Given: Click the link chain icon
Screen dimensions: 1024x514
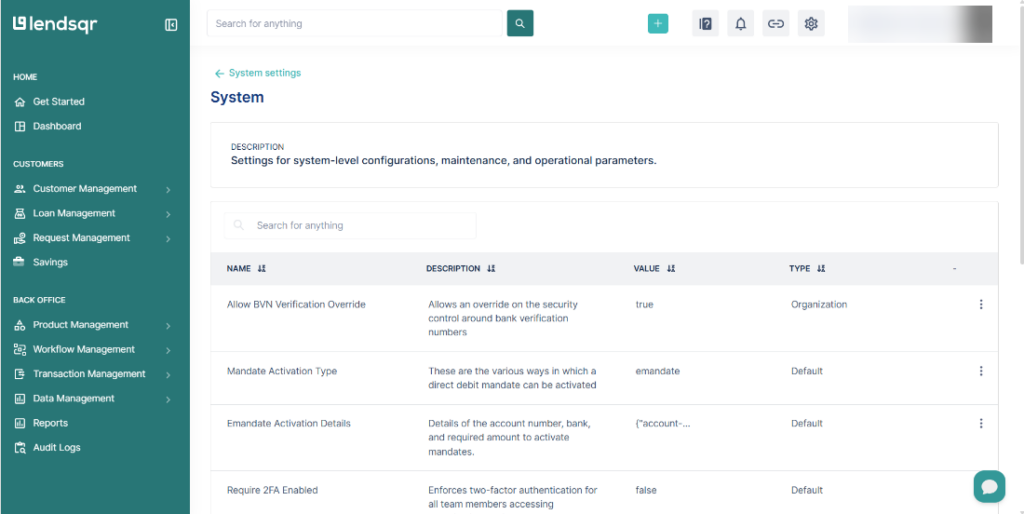Looking at the screenshot, I should pyautogui.click(x=776, y=24).
